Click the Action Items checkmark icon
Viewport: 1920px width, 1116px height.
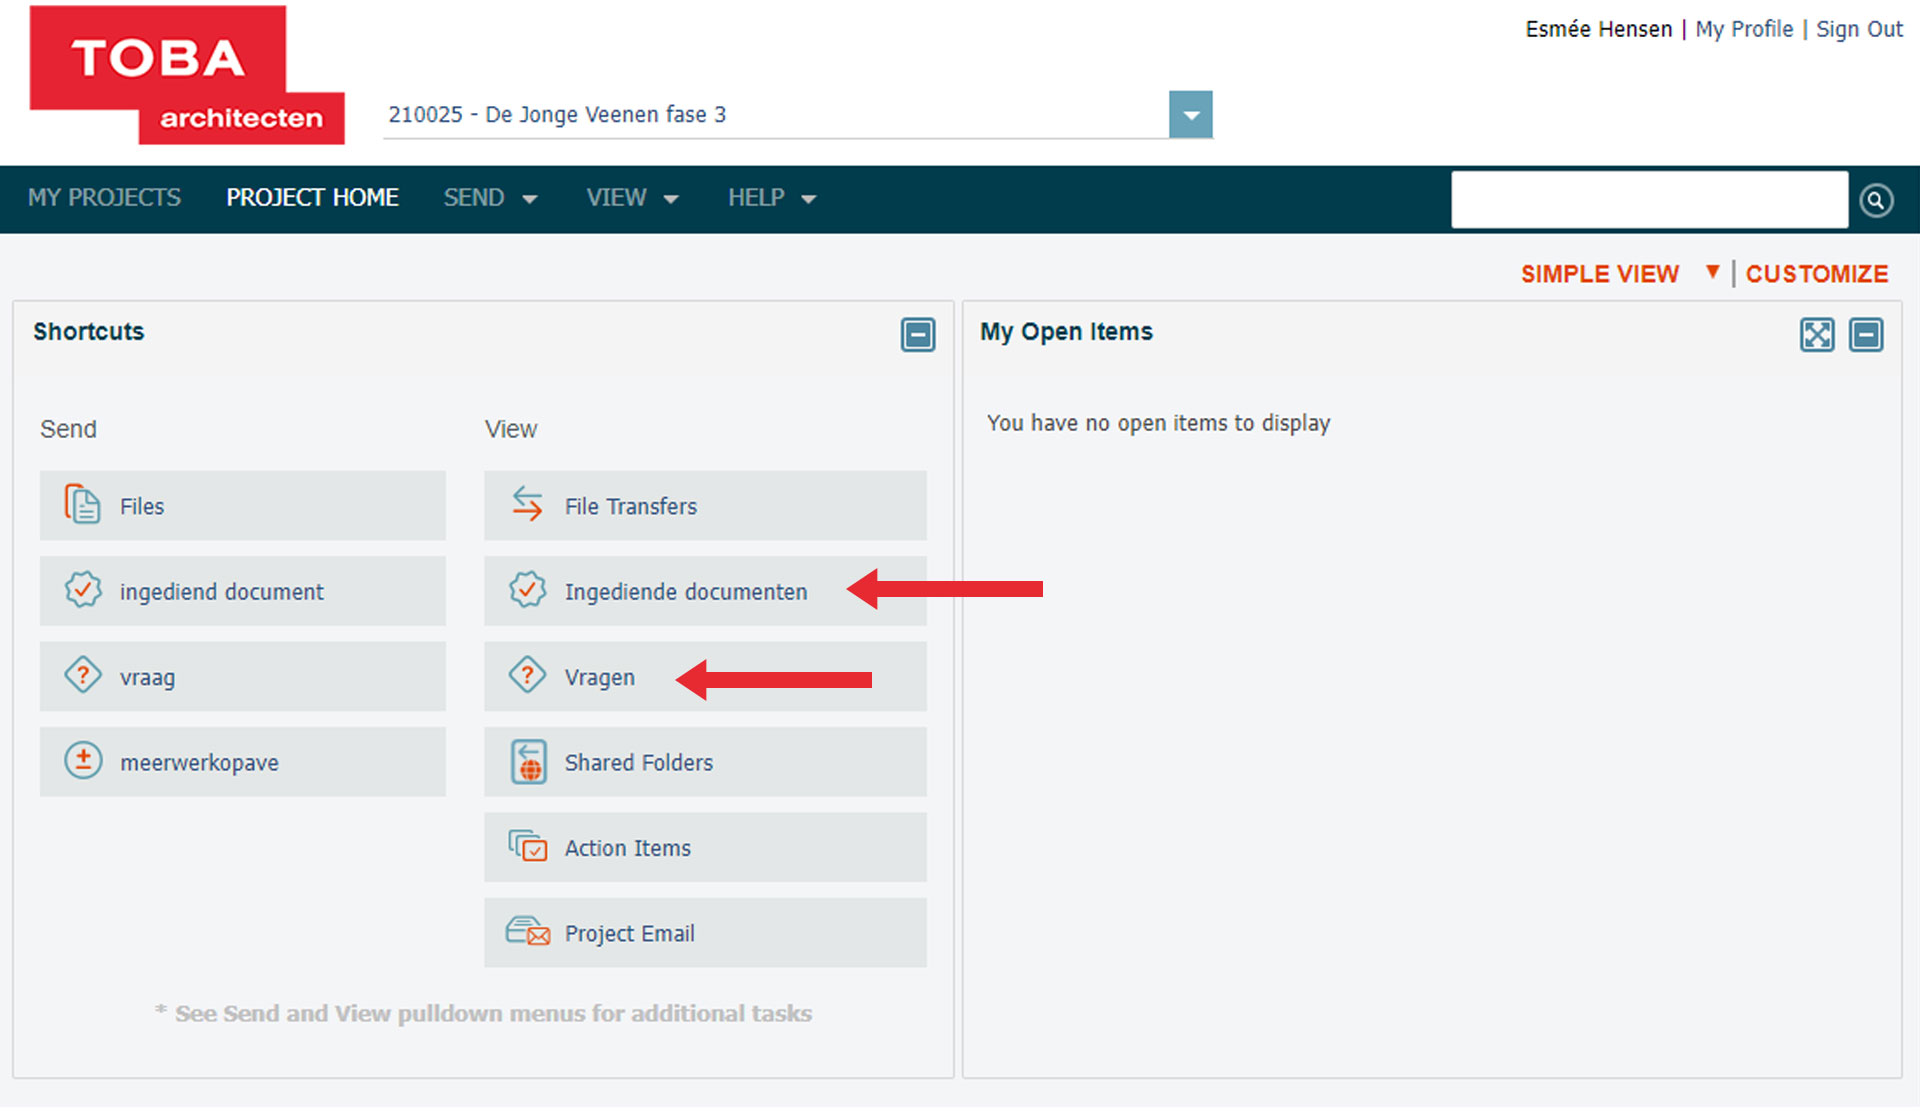tap(527, 847)
